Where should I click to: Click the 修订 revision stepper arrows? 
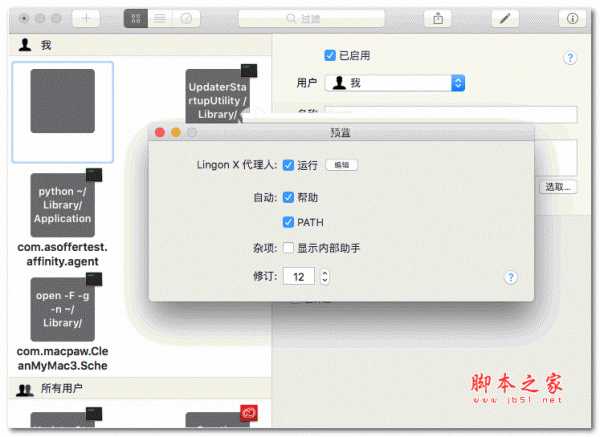(x=325, y=276)
